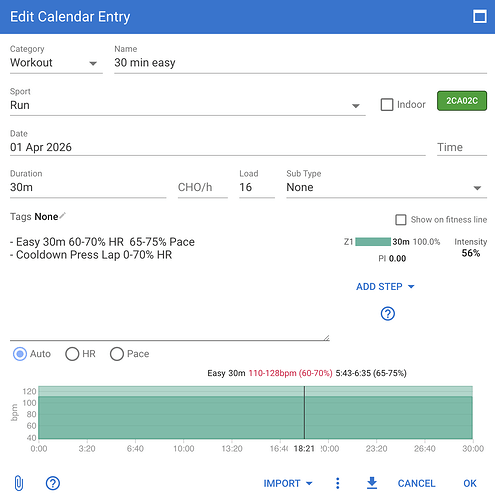This screenshot has height=500, width=495.
Task: Click the CANCEL button
Action: tap(416, 483)
